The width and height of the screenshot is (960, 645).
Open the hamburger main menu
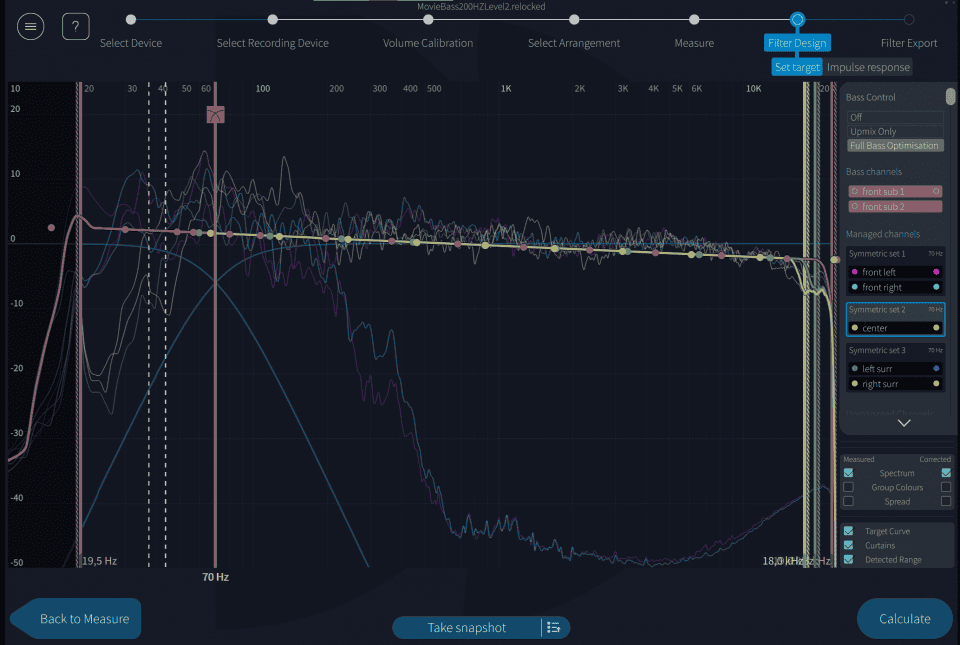click(x=31, y=27)
